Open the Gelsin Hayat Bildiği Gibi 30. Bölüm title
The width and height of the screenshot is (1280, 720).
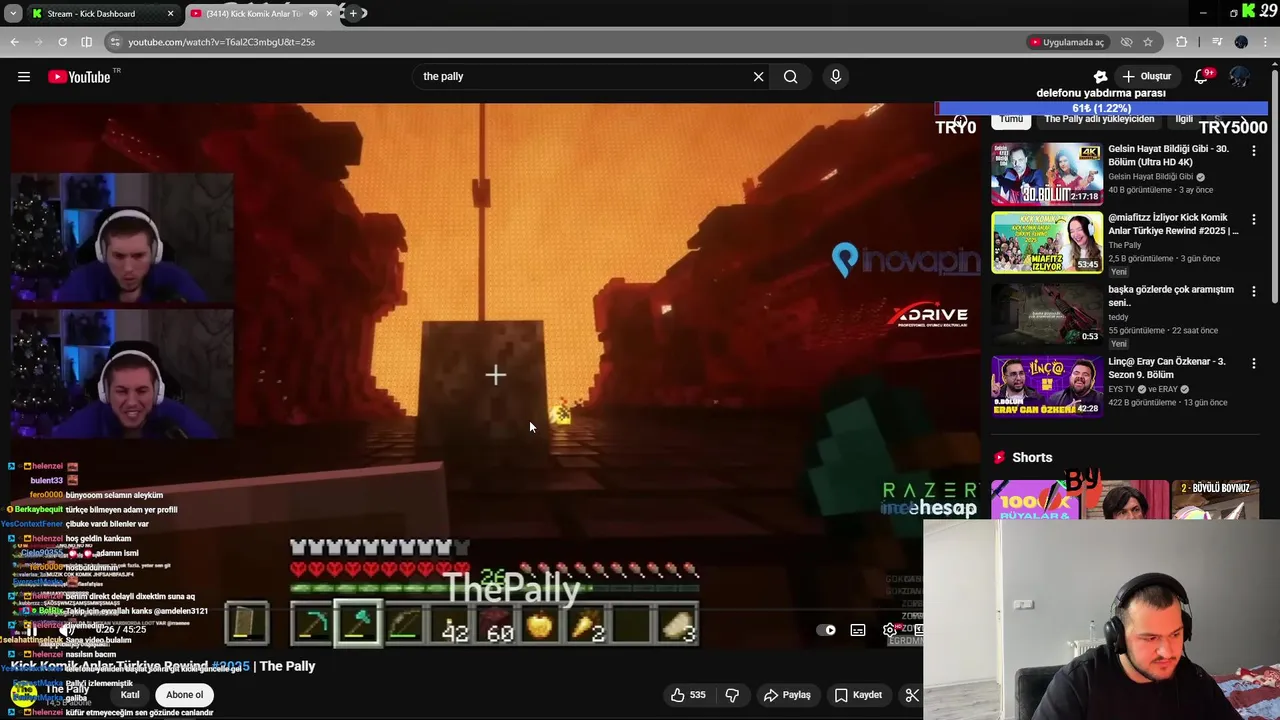point(1168,156)
